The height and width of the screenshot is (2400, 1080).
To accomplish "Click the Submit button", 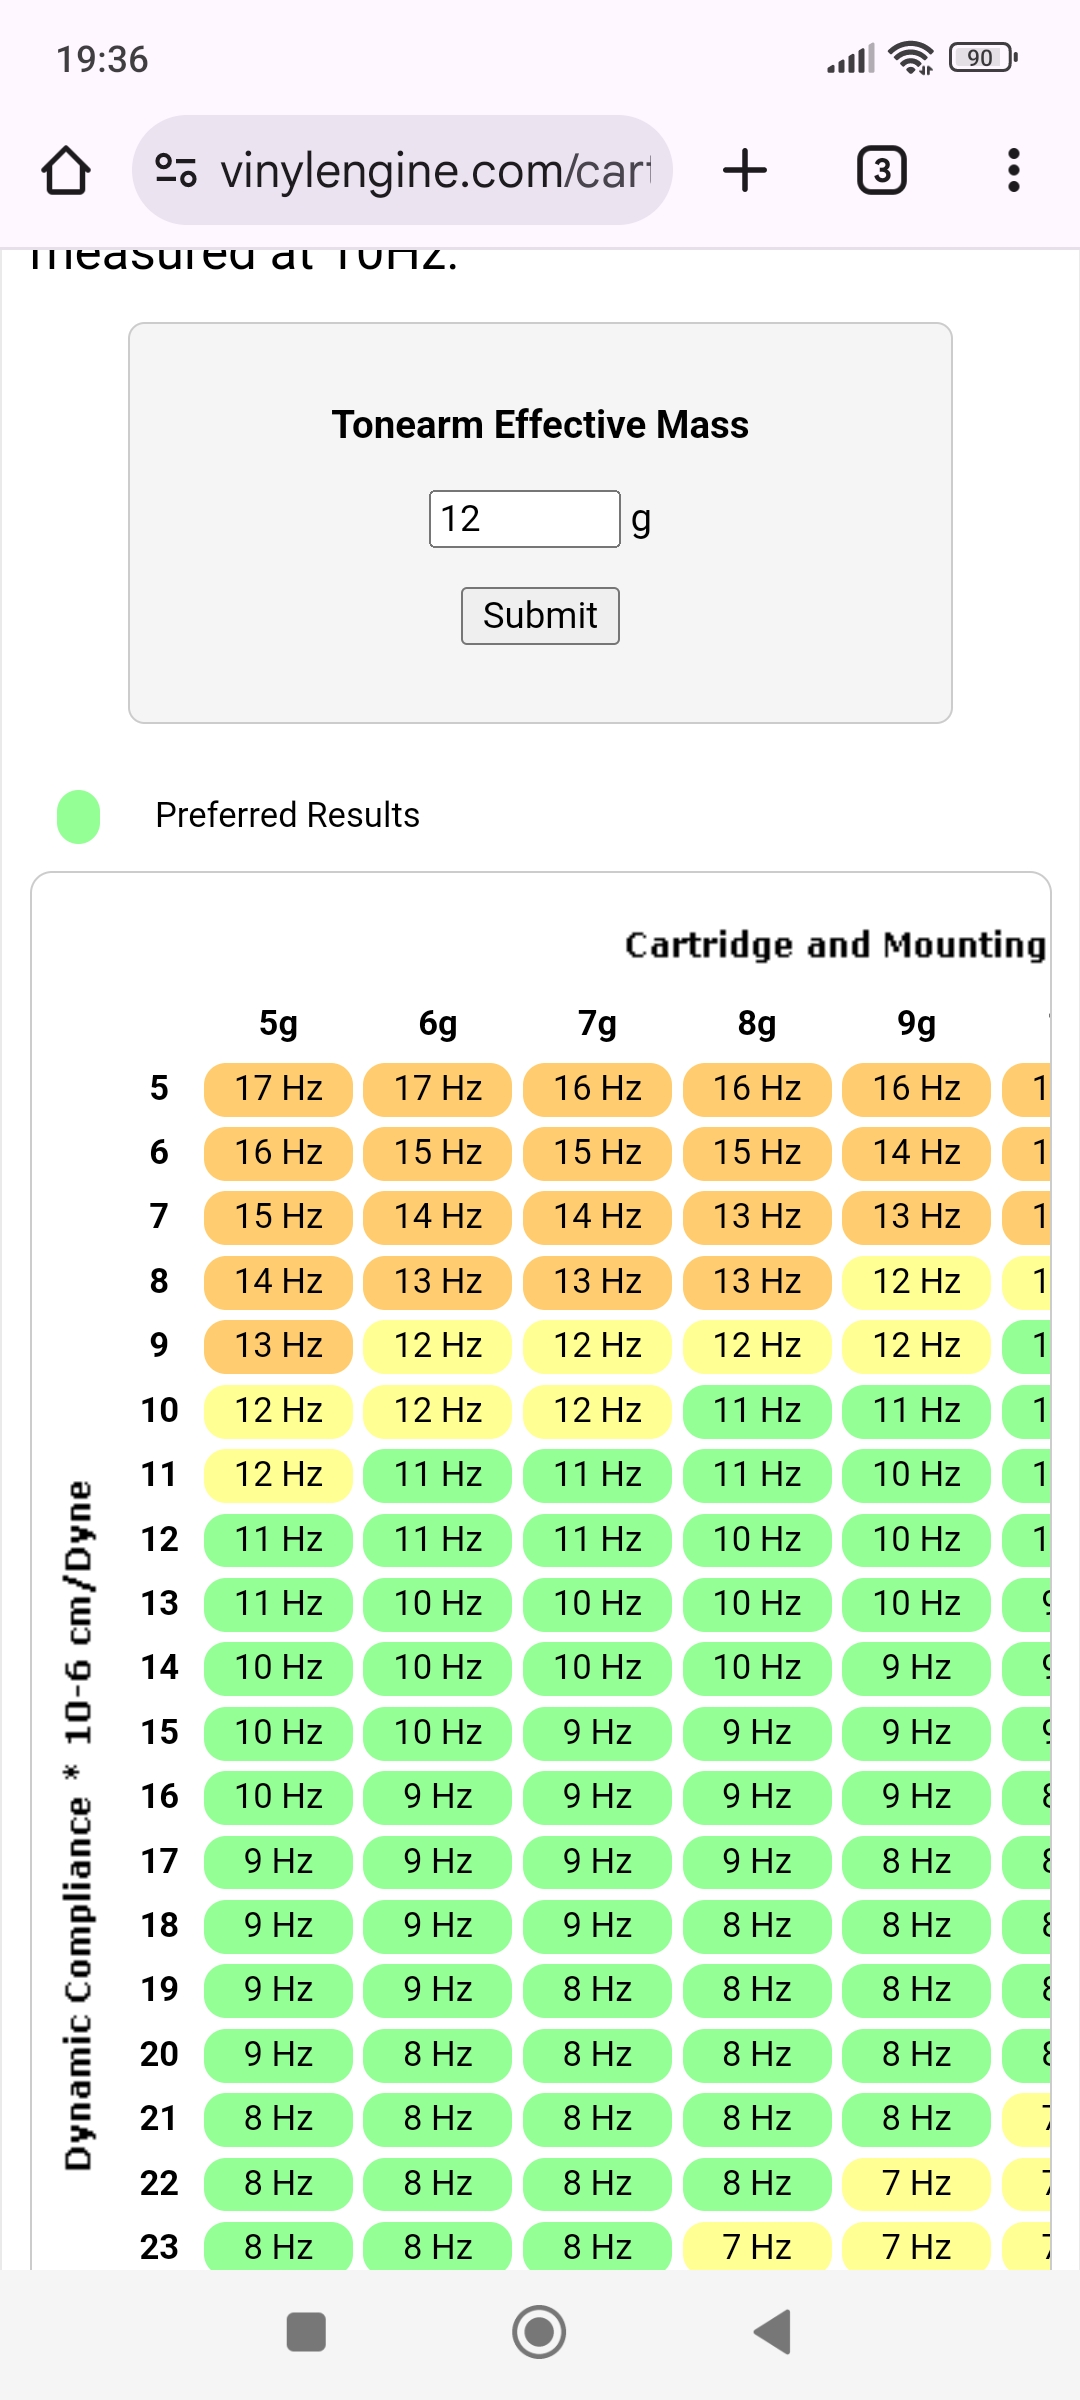I will point(540,616).
